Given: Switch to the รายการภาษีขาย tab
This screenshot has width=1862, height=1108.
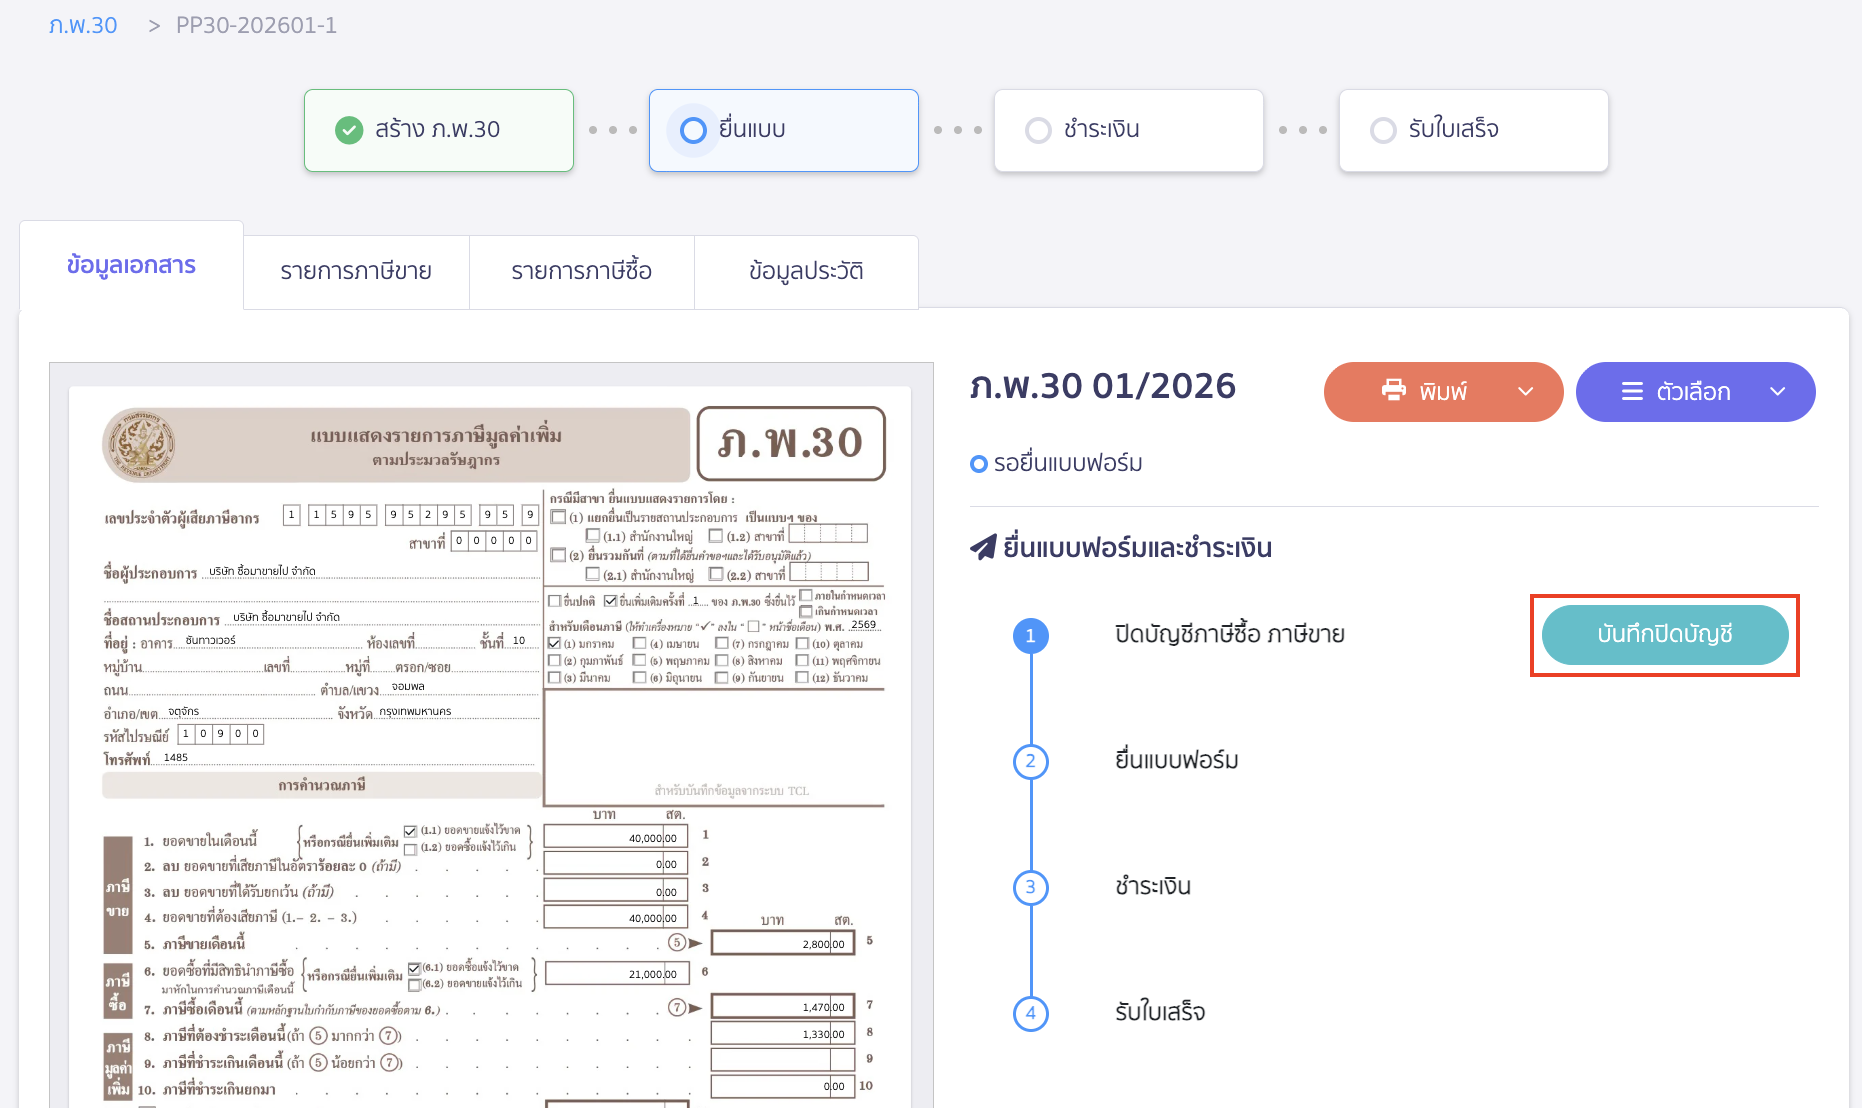Looking at the screenshot, I should (356, 270).
